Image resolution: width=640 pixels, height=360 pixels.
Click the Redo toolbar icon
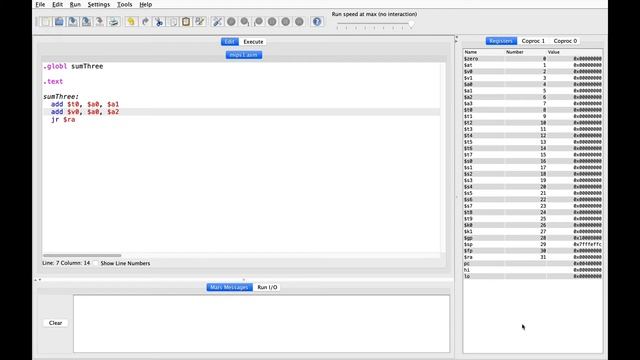[145, 22]
